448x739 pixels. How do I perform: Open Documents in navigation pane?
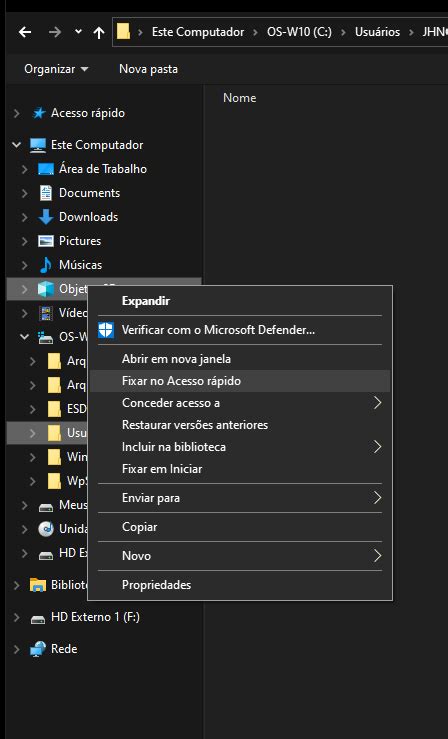[x=90, y=193]
